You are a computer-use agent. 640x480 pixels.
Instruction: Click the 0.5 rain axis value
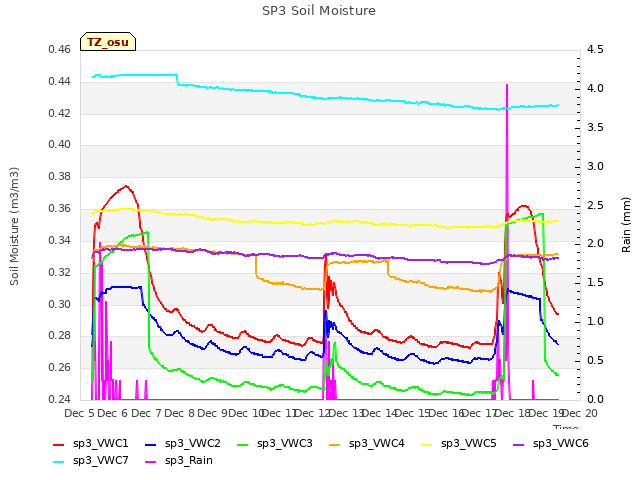point(595,360)
